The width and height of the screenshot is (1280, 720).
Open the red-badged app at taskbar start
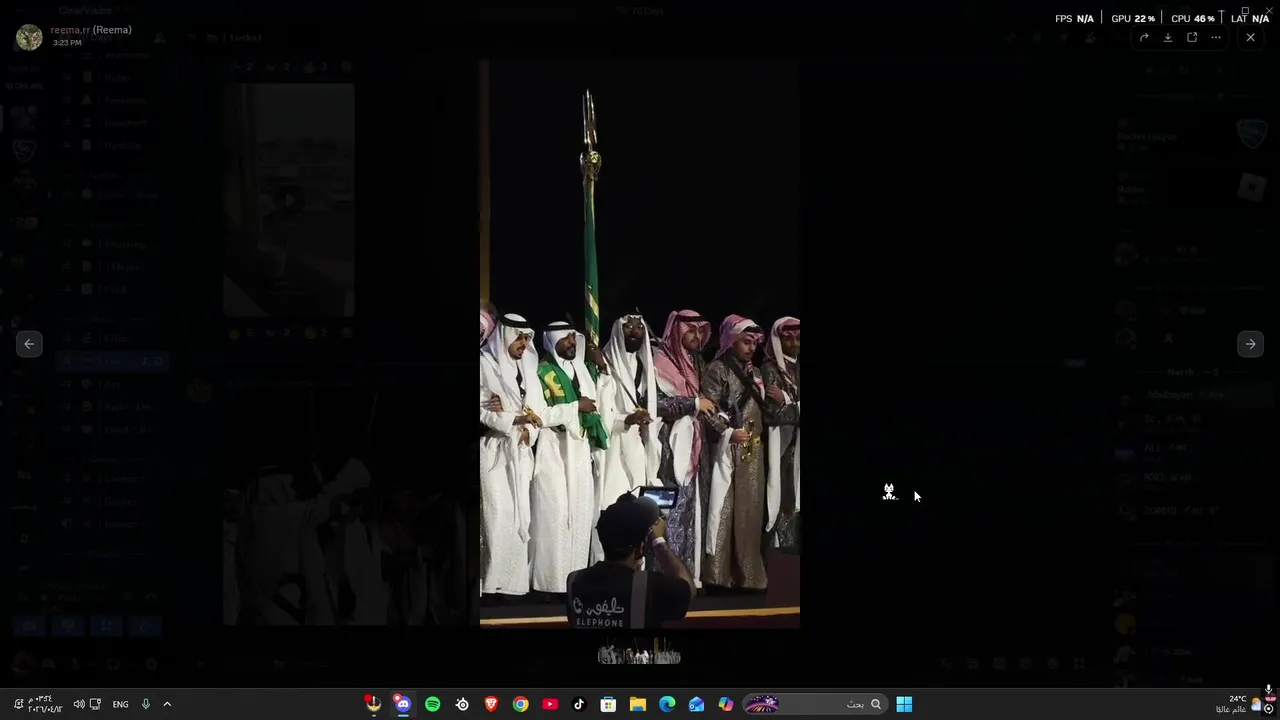coord(373,704)
